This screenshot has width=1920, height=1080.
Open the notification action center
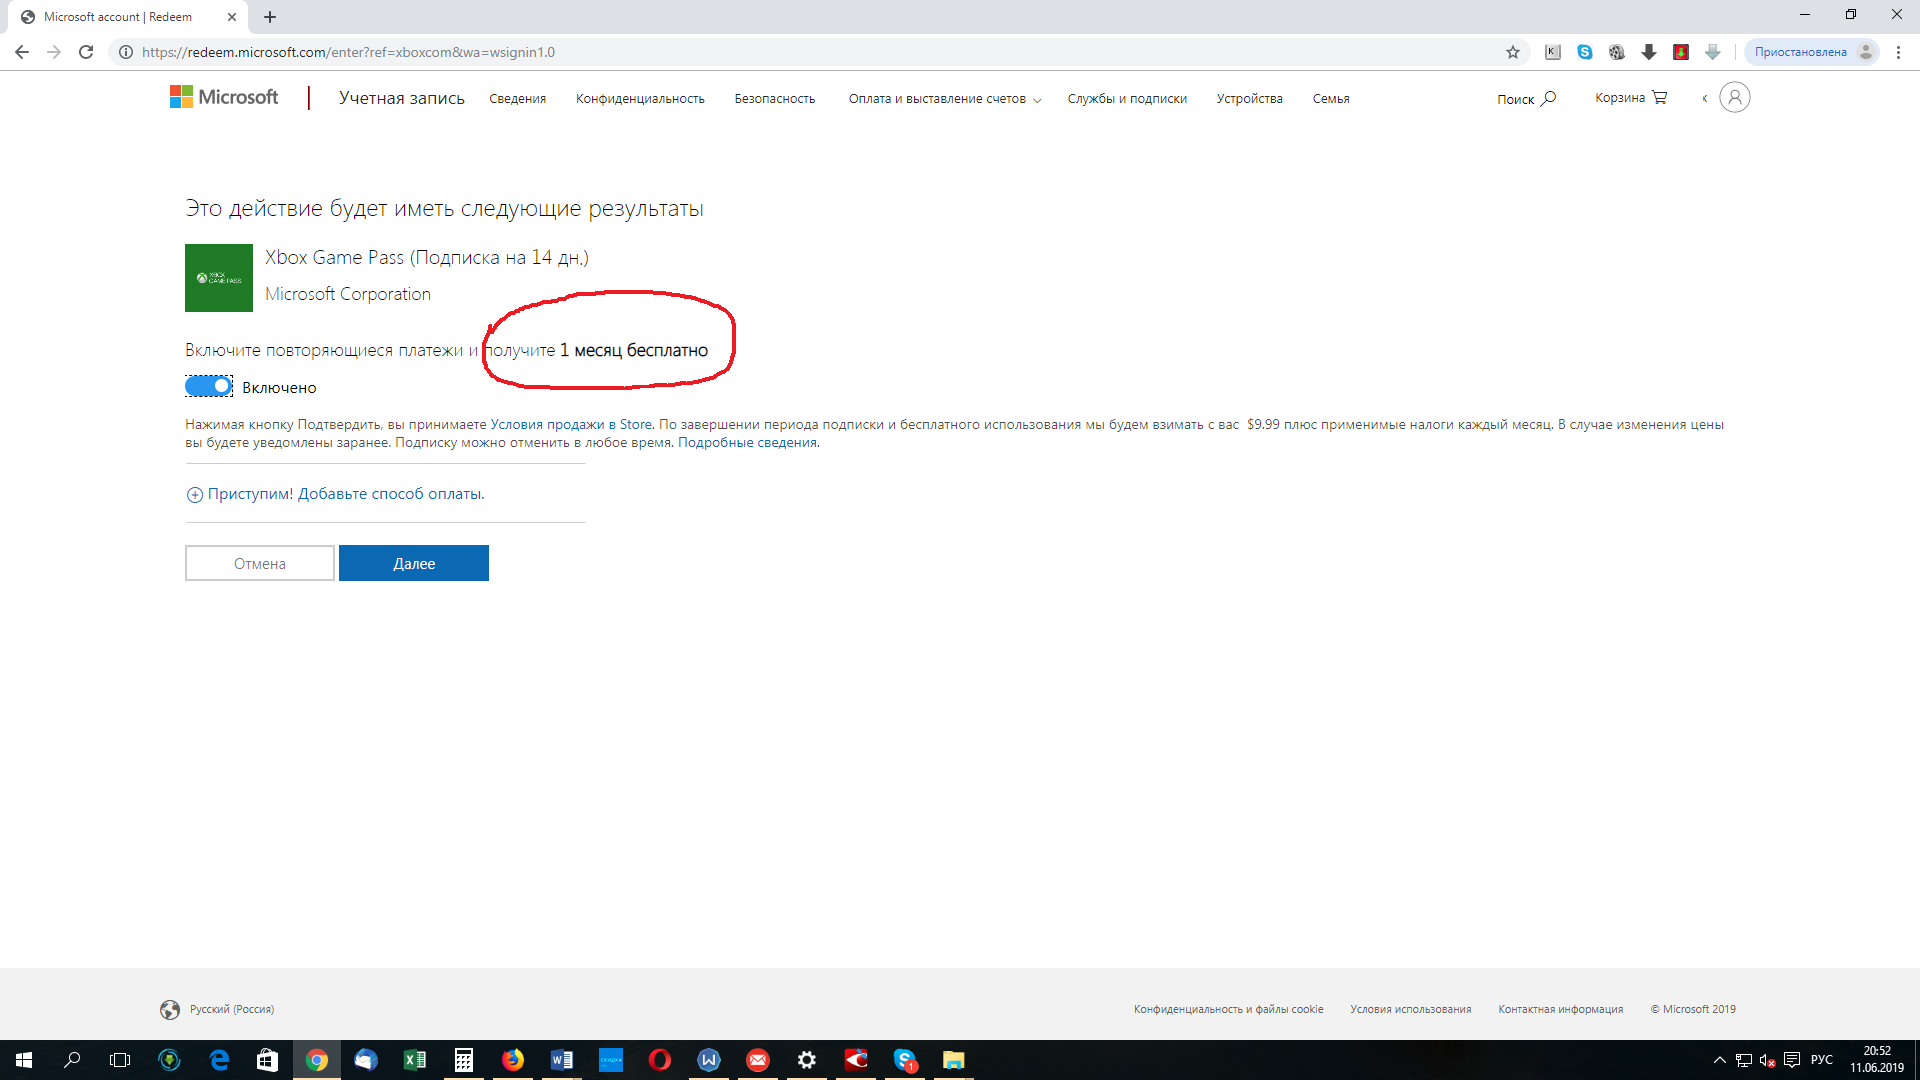[x=1792, y=1060]
